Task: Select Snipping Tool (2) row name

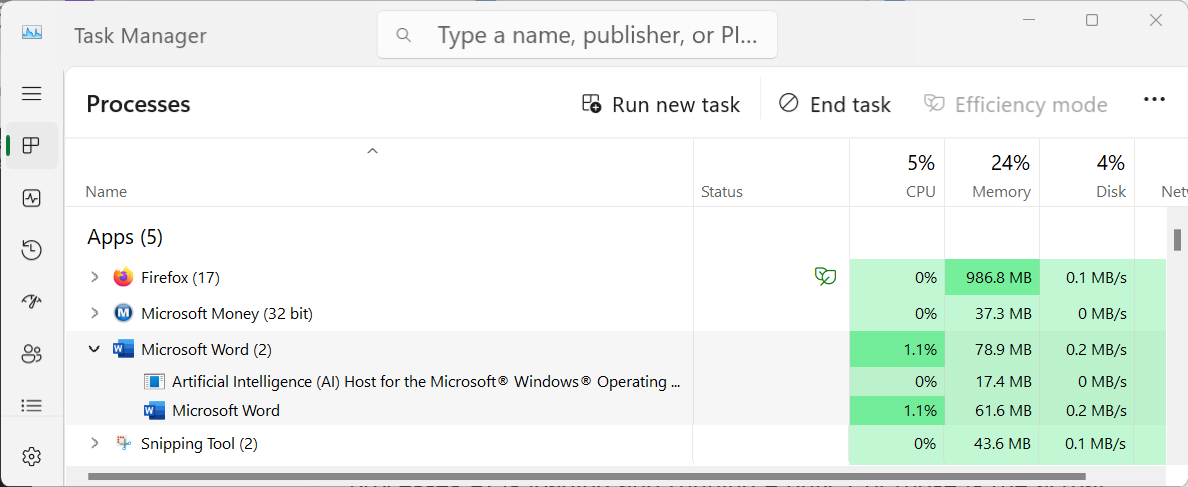Action: coord(199,444)
